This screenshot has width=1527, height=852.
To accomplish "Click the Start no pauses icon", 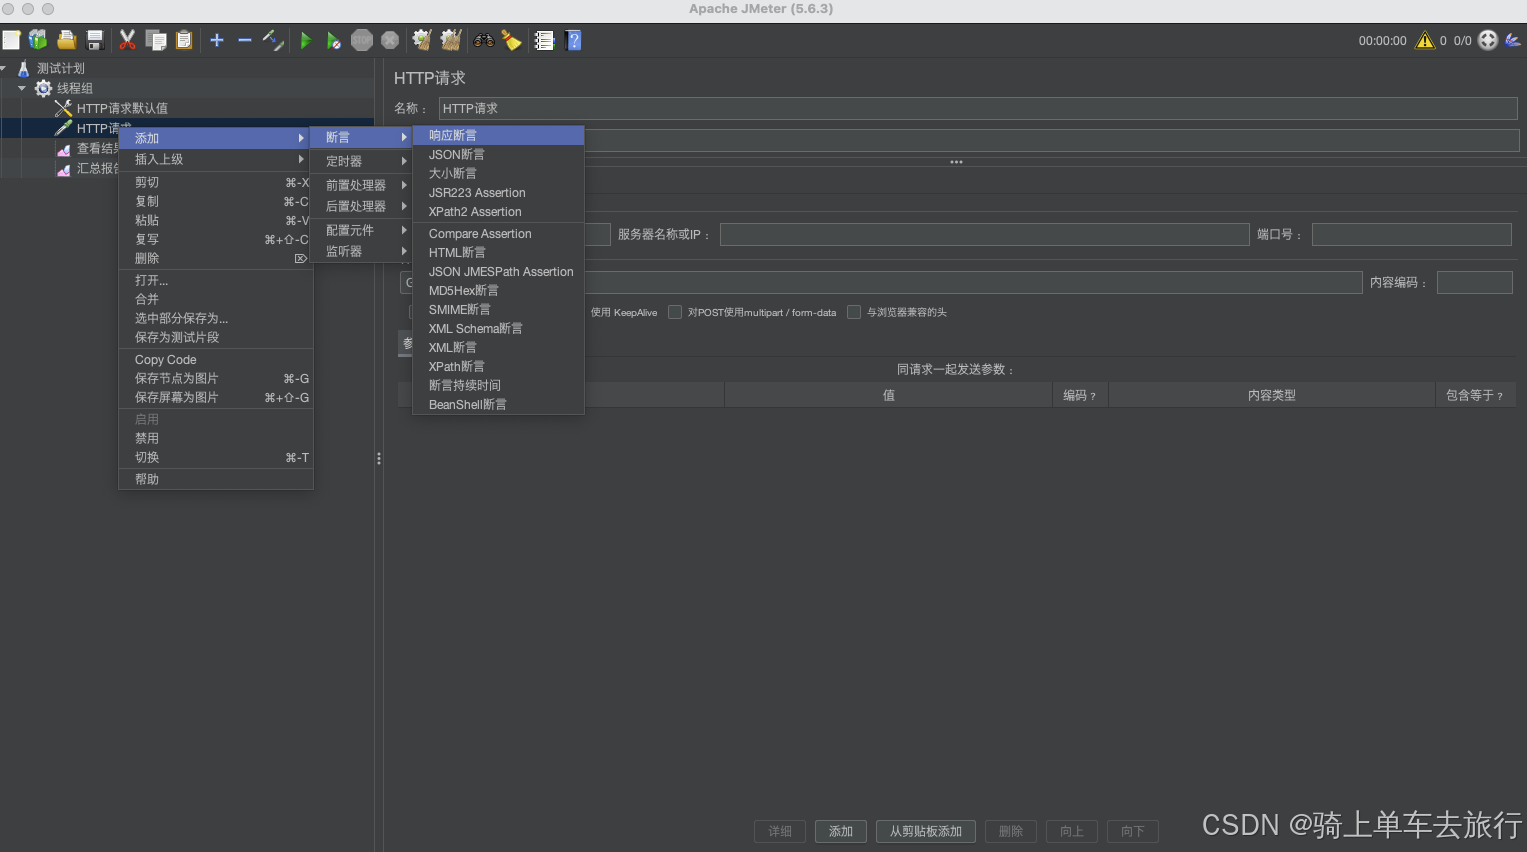I will pyautogui.click(x=334, y=40).
